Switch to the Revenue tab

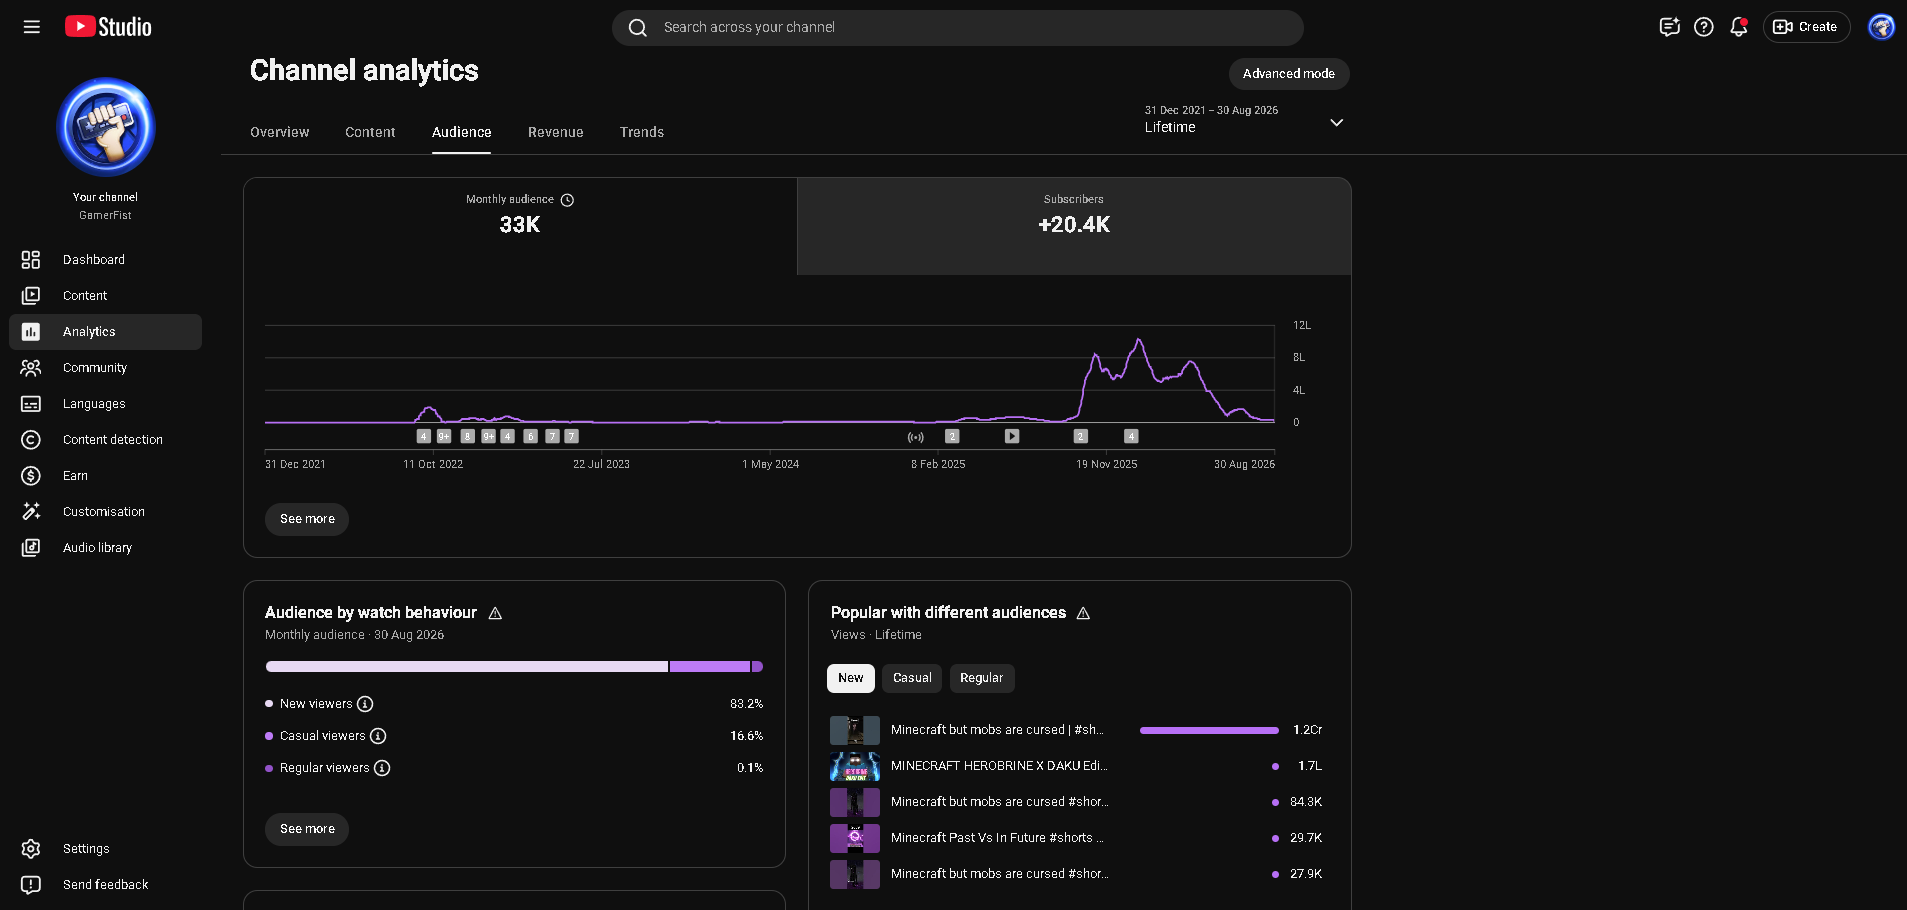tap(556, 132)
